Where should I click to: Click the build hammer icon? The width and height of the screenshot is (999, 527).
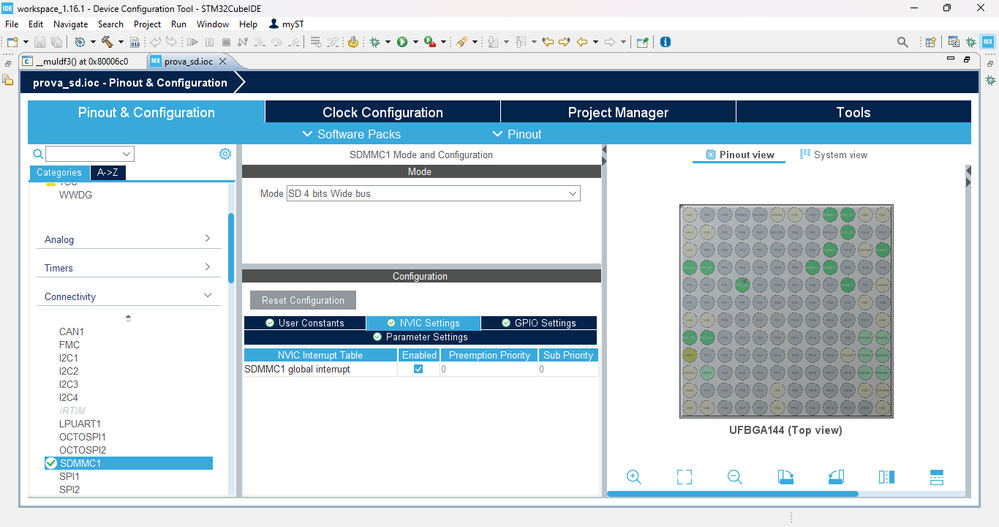[107, 42]
